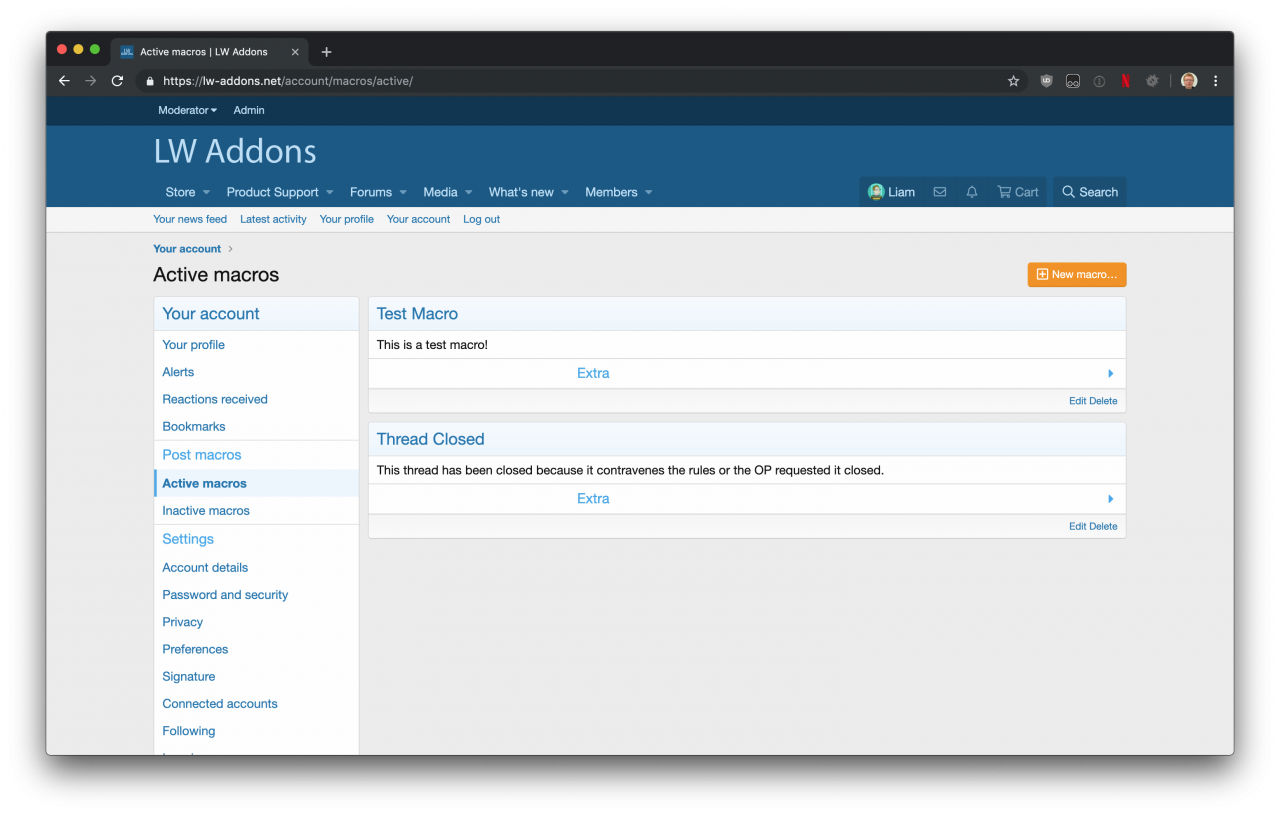This screenshot has width=1280, height=816.
Task: Select Password and security
Action: 225,594
